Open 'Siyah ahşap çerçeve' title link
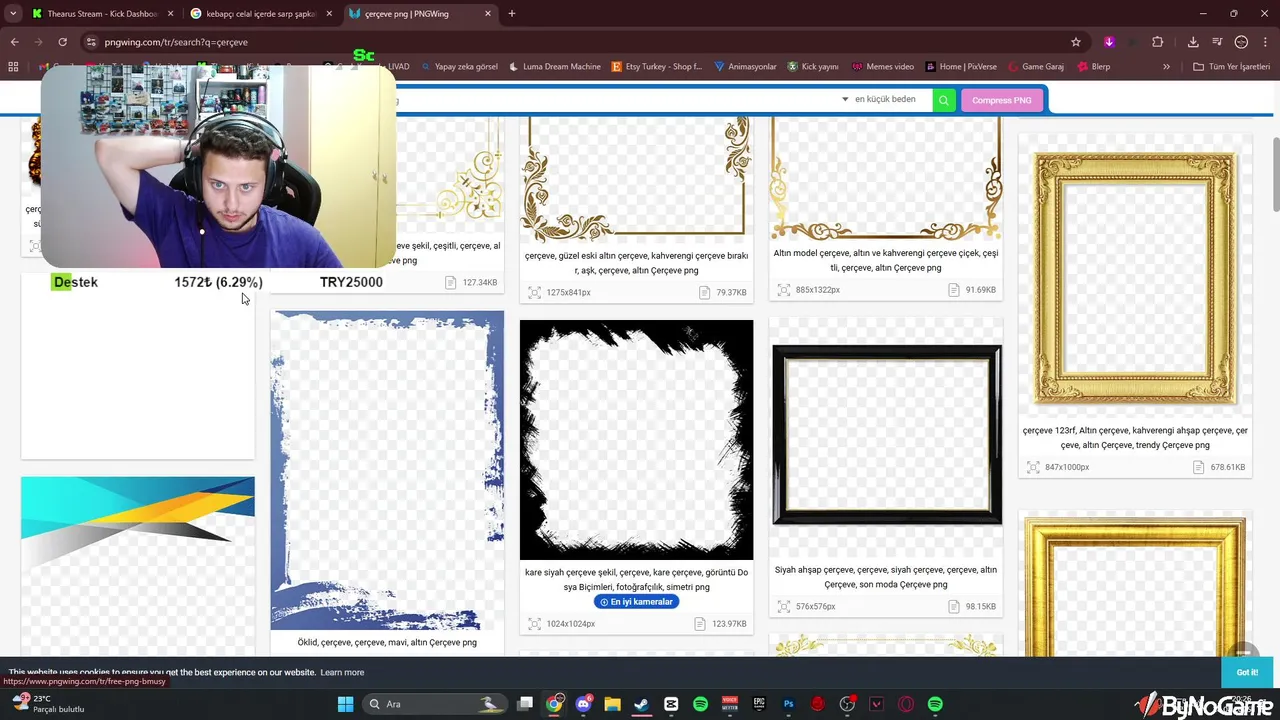Screen dimensions: 1280x720 tap(886, 577)
